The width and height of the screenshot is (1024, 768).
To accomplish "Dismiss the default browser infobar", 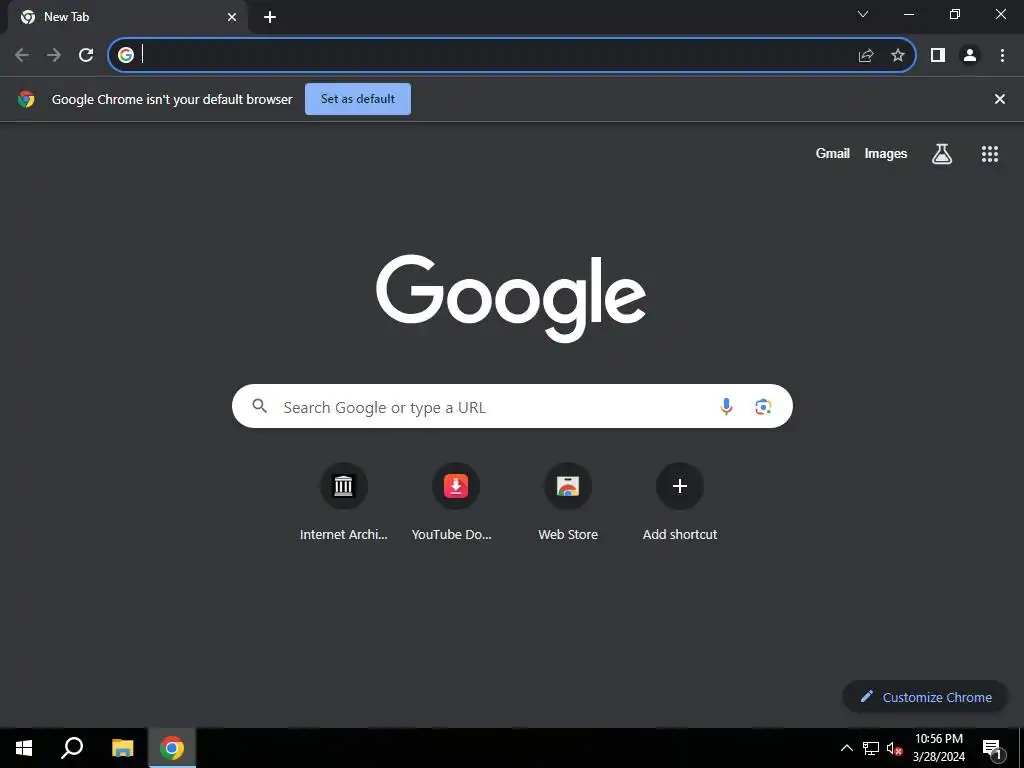I will click(1000, 99).
